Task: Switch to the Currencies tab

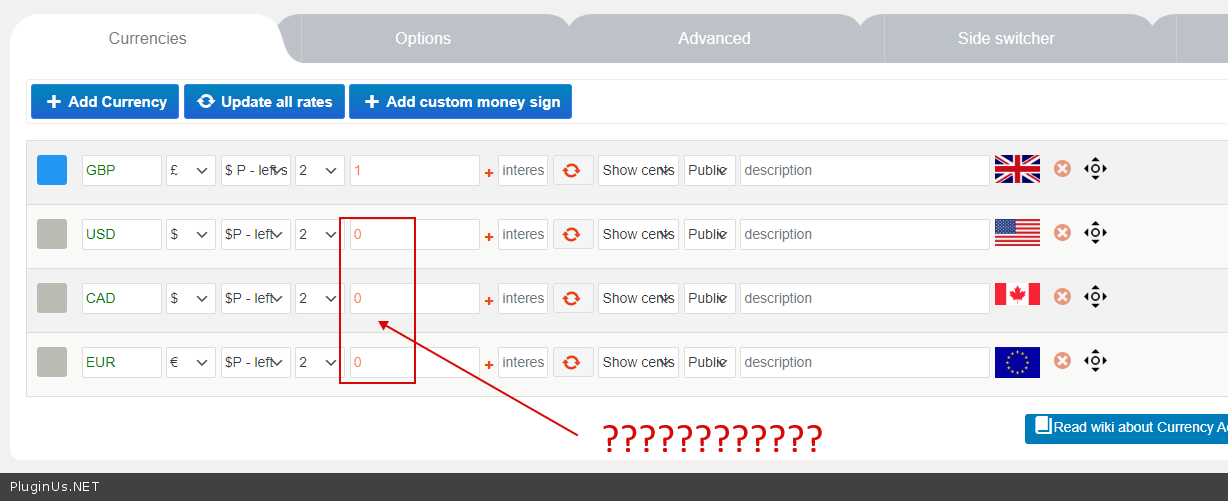Action: tap(147, 38)
